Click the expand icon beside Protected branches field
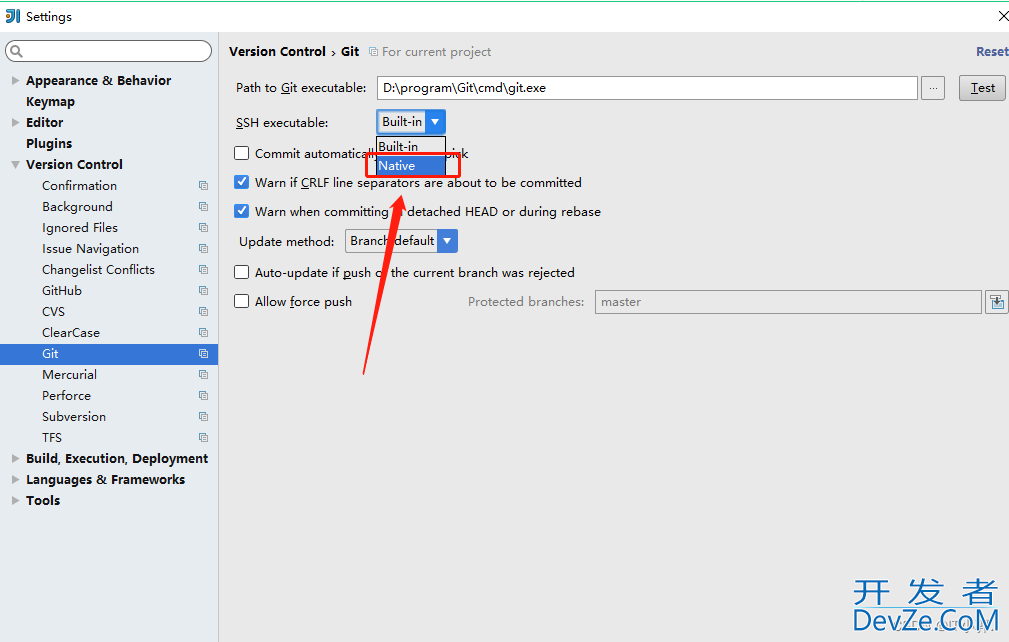The height and width of the screenshot is (642, 1009). click(996, 302)
